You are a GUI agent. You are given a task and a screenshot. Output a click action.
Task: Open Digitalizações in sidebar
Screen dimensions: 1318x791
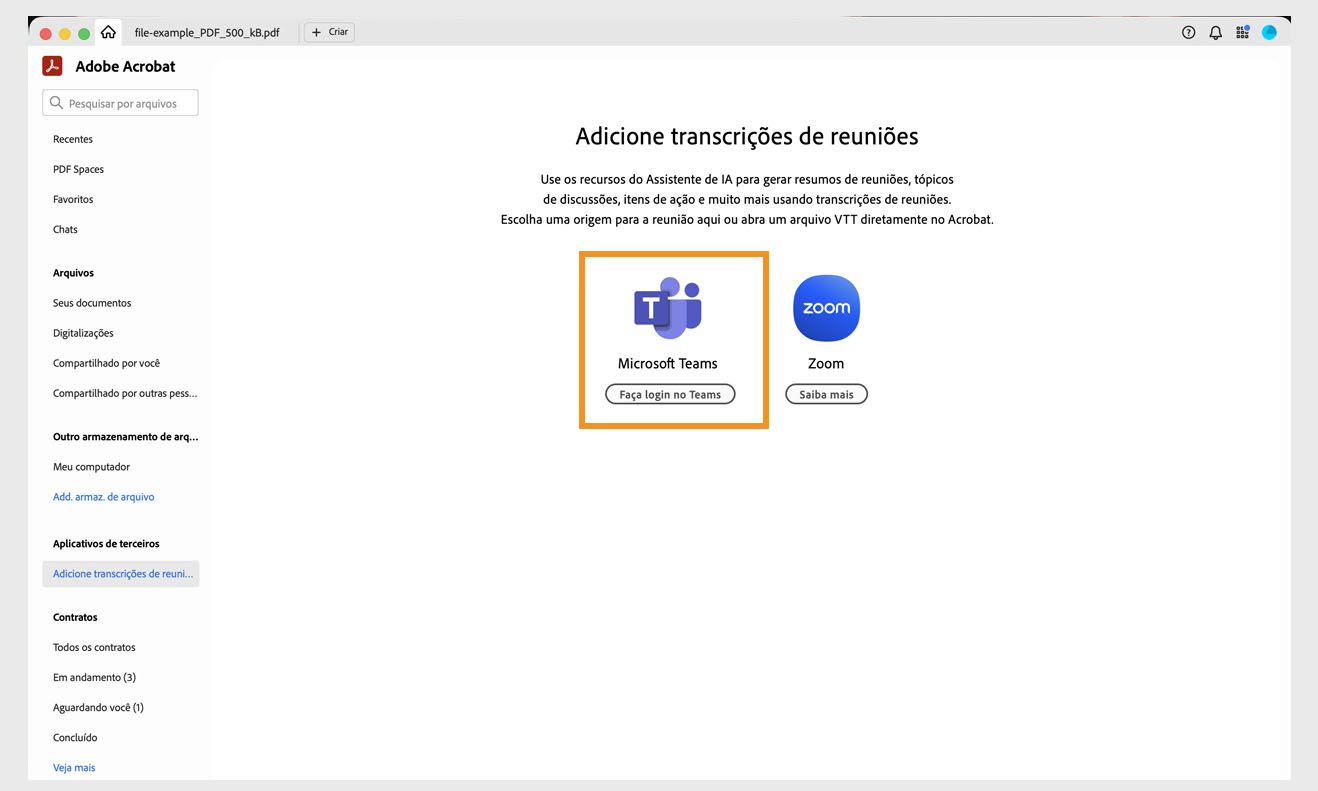click(83, 333)
